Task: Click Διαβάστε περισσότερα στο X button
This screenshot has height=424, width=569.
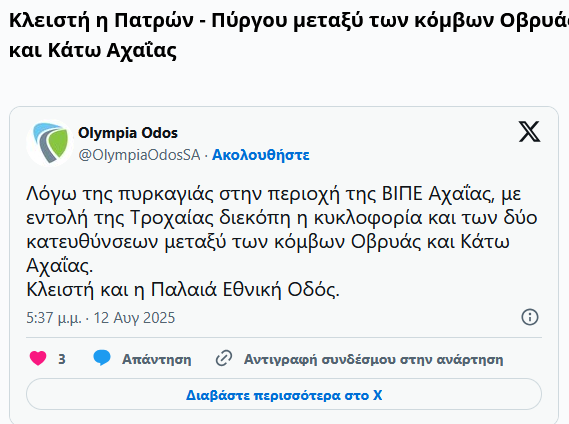Action: tap(284, 394)
